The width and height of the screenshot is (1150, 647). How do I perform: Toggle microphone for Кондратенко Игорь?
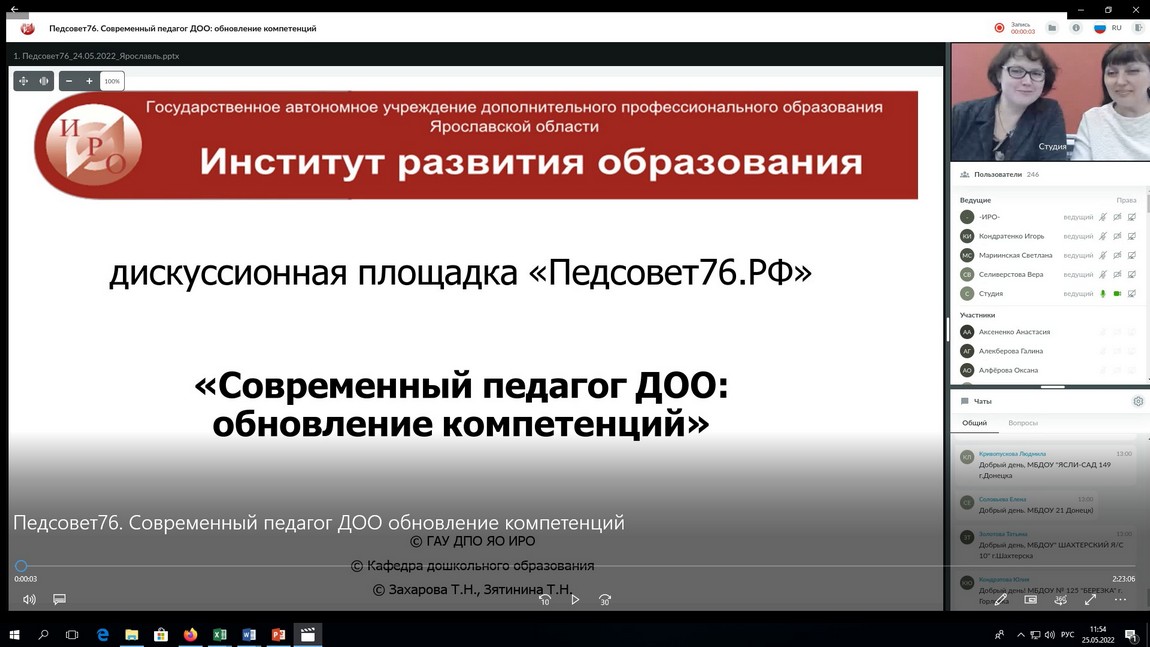1102,236
